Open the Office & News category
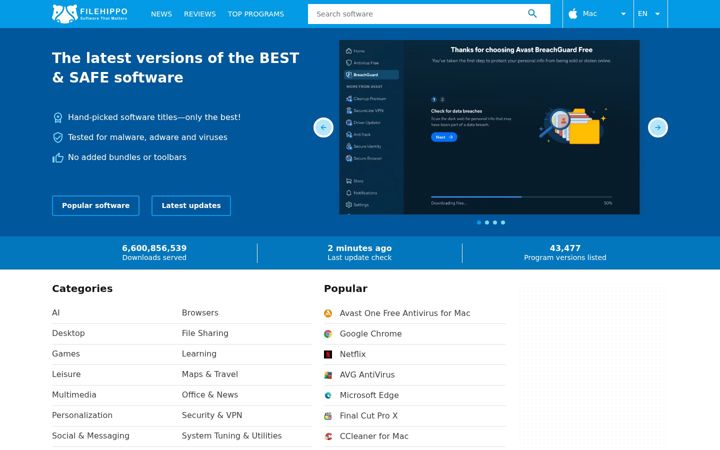This screenshot has height=450, width=720. coord(210,394)
